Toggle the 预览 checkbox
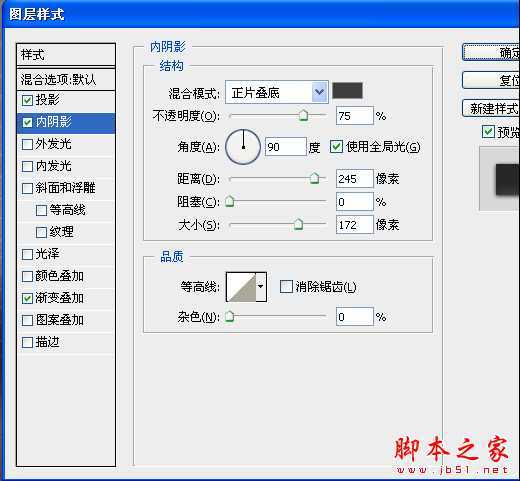520x481 pixels. [x=488, y=132]
